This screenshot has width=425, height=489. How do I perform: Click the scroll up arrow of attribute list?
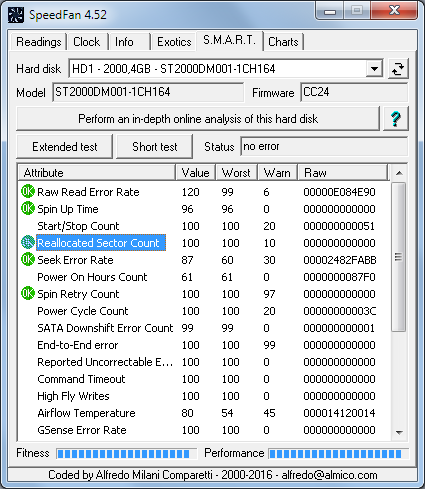(x=399, y=173)
